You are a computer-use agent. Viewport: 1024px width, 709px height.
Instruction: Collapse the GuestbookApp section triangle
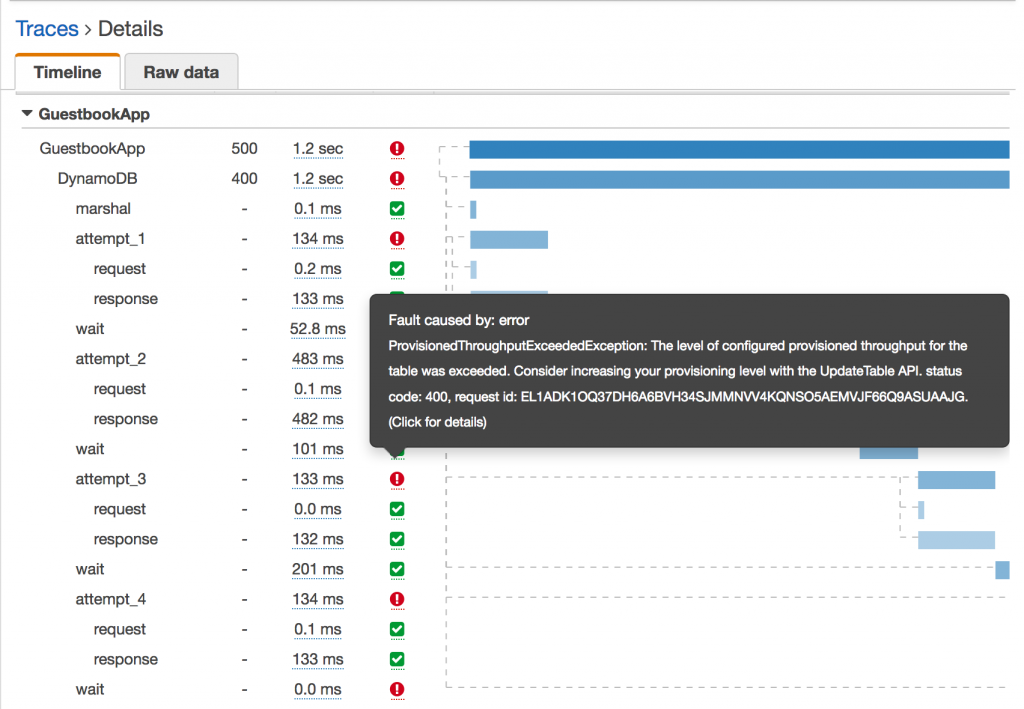pos(27,114)
